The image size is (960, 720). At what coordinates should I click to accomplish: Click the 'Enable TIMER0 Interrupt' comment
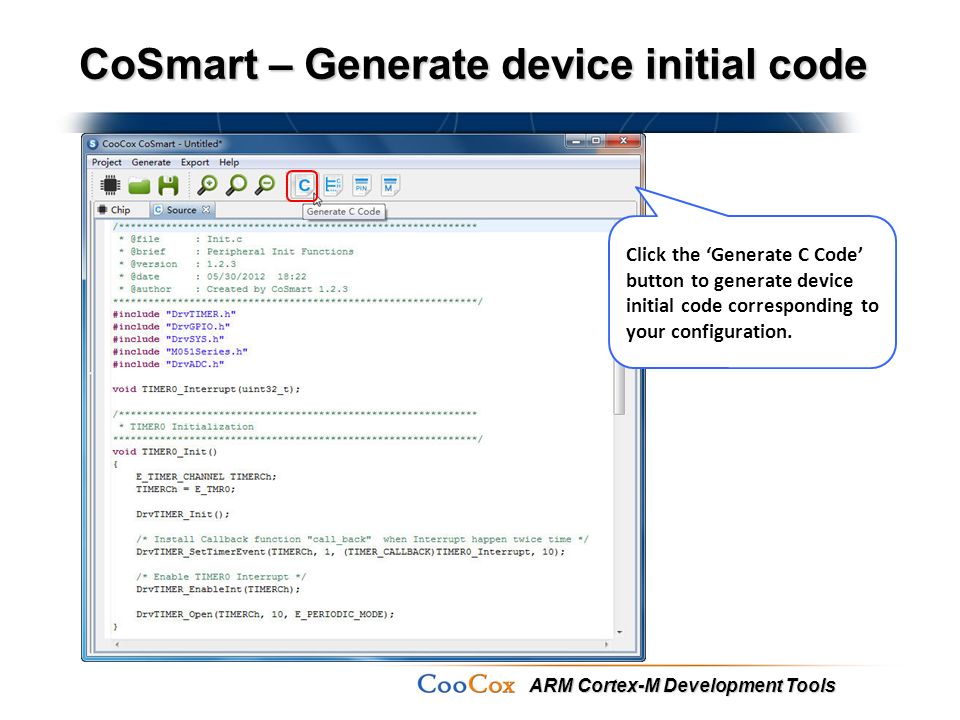[x=221, y=577]
